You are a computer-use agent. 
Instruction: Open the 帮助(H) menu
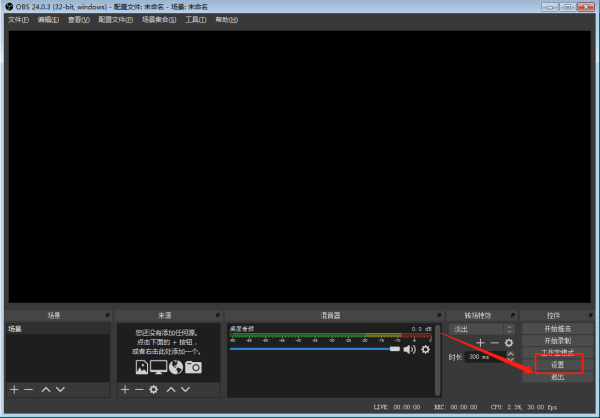pos(227,20)
